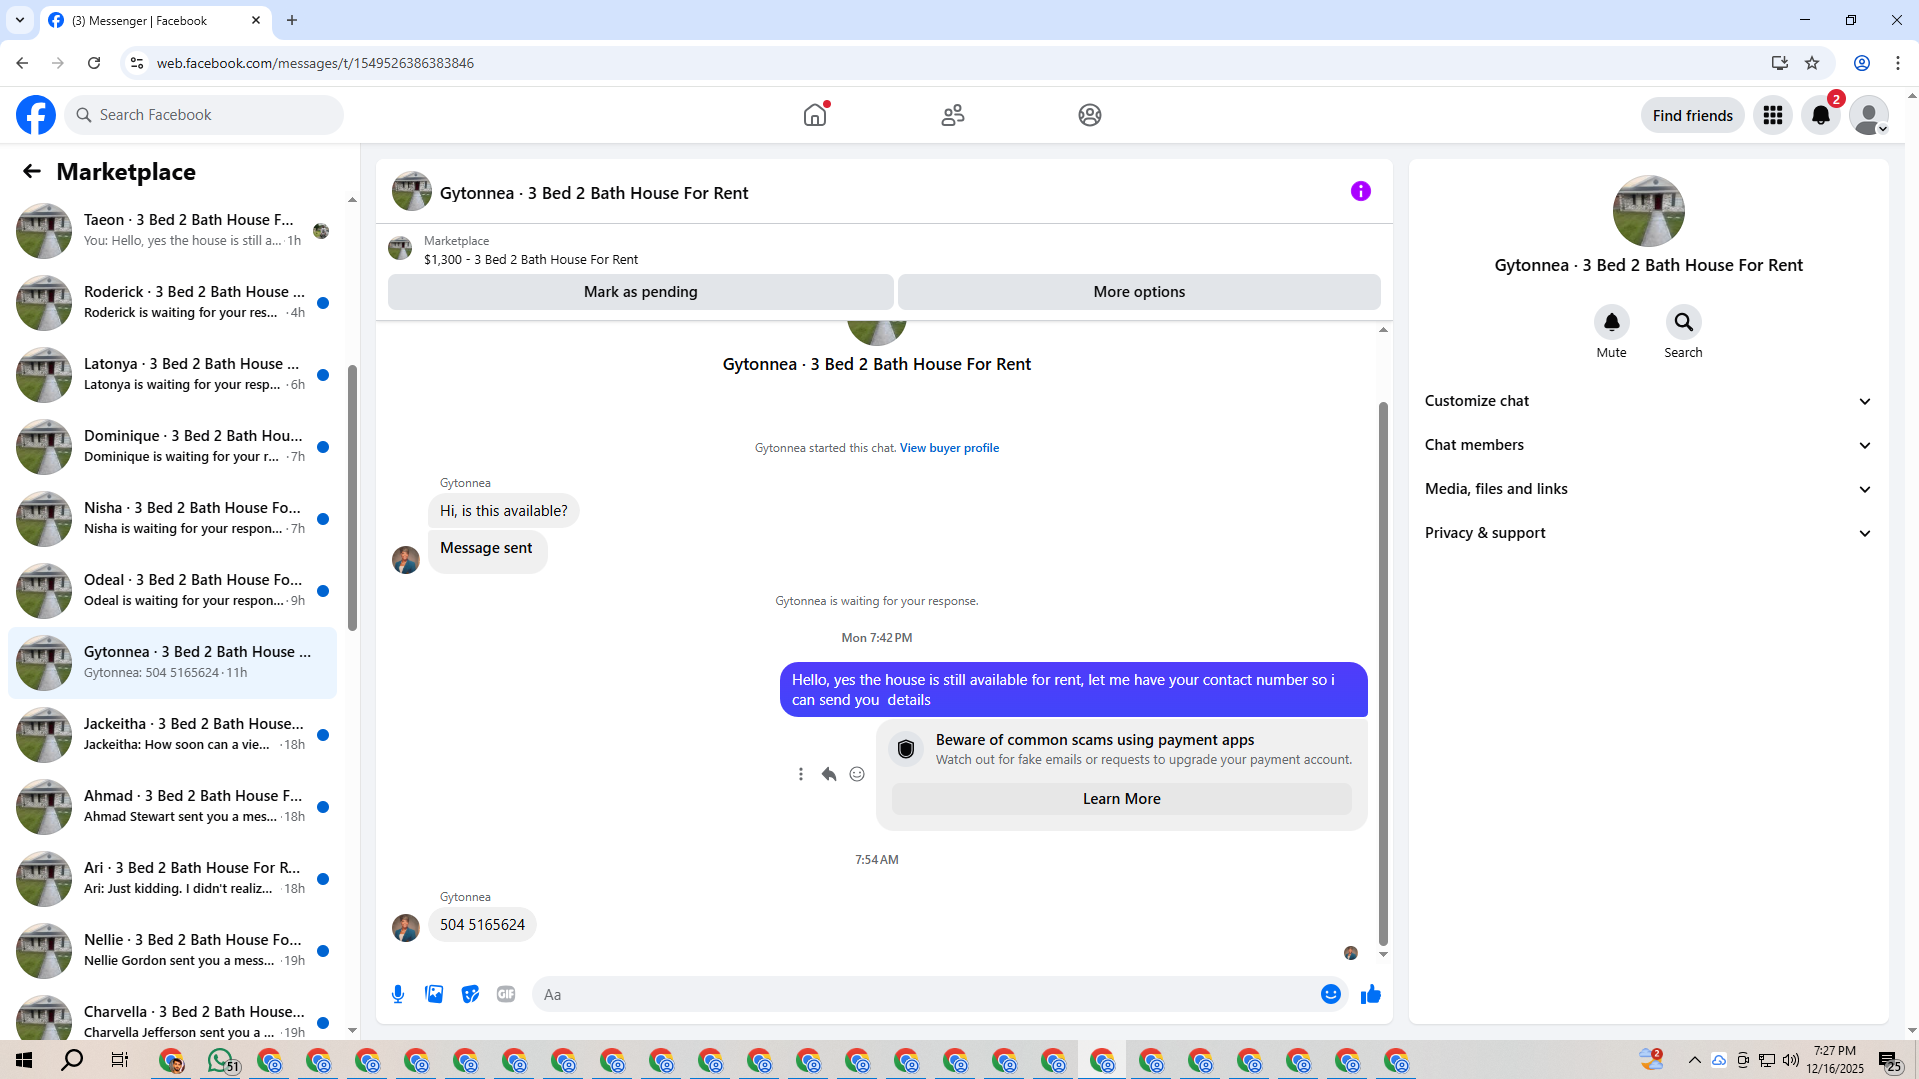Image resolution: width=1919 pixels, height=1079 pixels.
Task: Open WhatsApp from the taskbar
Action: [221, 1060]
